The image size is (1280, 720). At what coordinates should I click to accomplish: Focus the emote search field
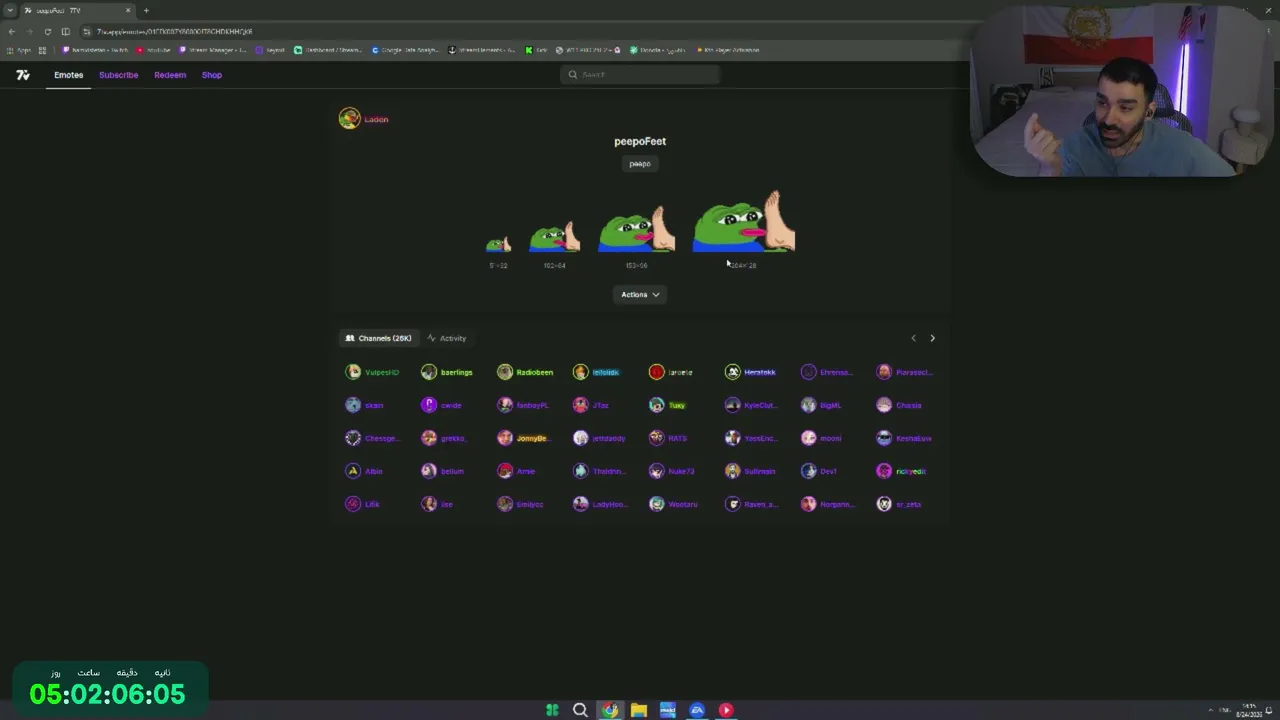point(640,74)
